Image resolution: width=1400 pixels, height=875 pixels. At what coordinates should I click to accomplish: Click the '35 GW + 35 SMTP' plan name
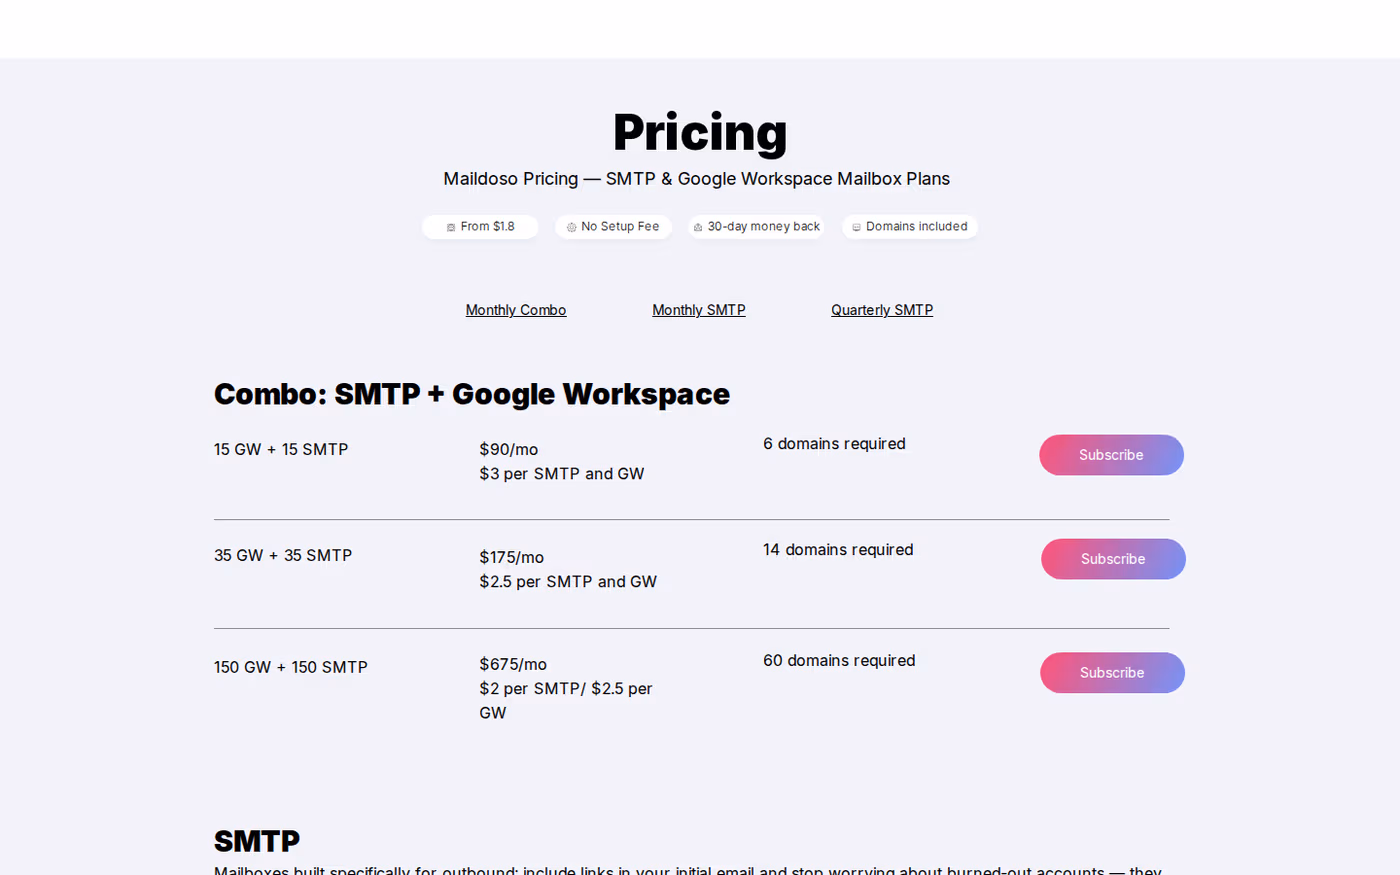point(283,556)
